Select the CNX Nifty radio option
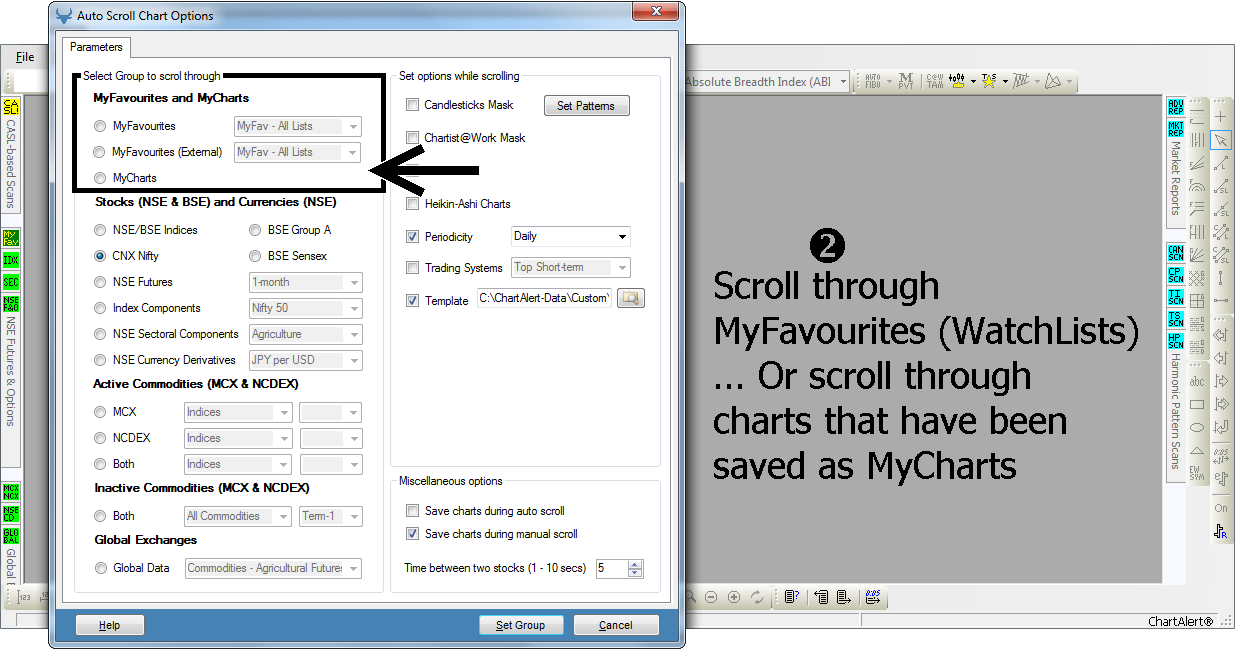The width and height of the screenshot is (1235, 650). (100, 256)
